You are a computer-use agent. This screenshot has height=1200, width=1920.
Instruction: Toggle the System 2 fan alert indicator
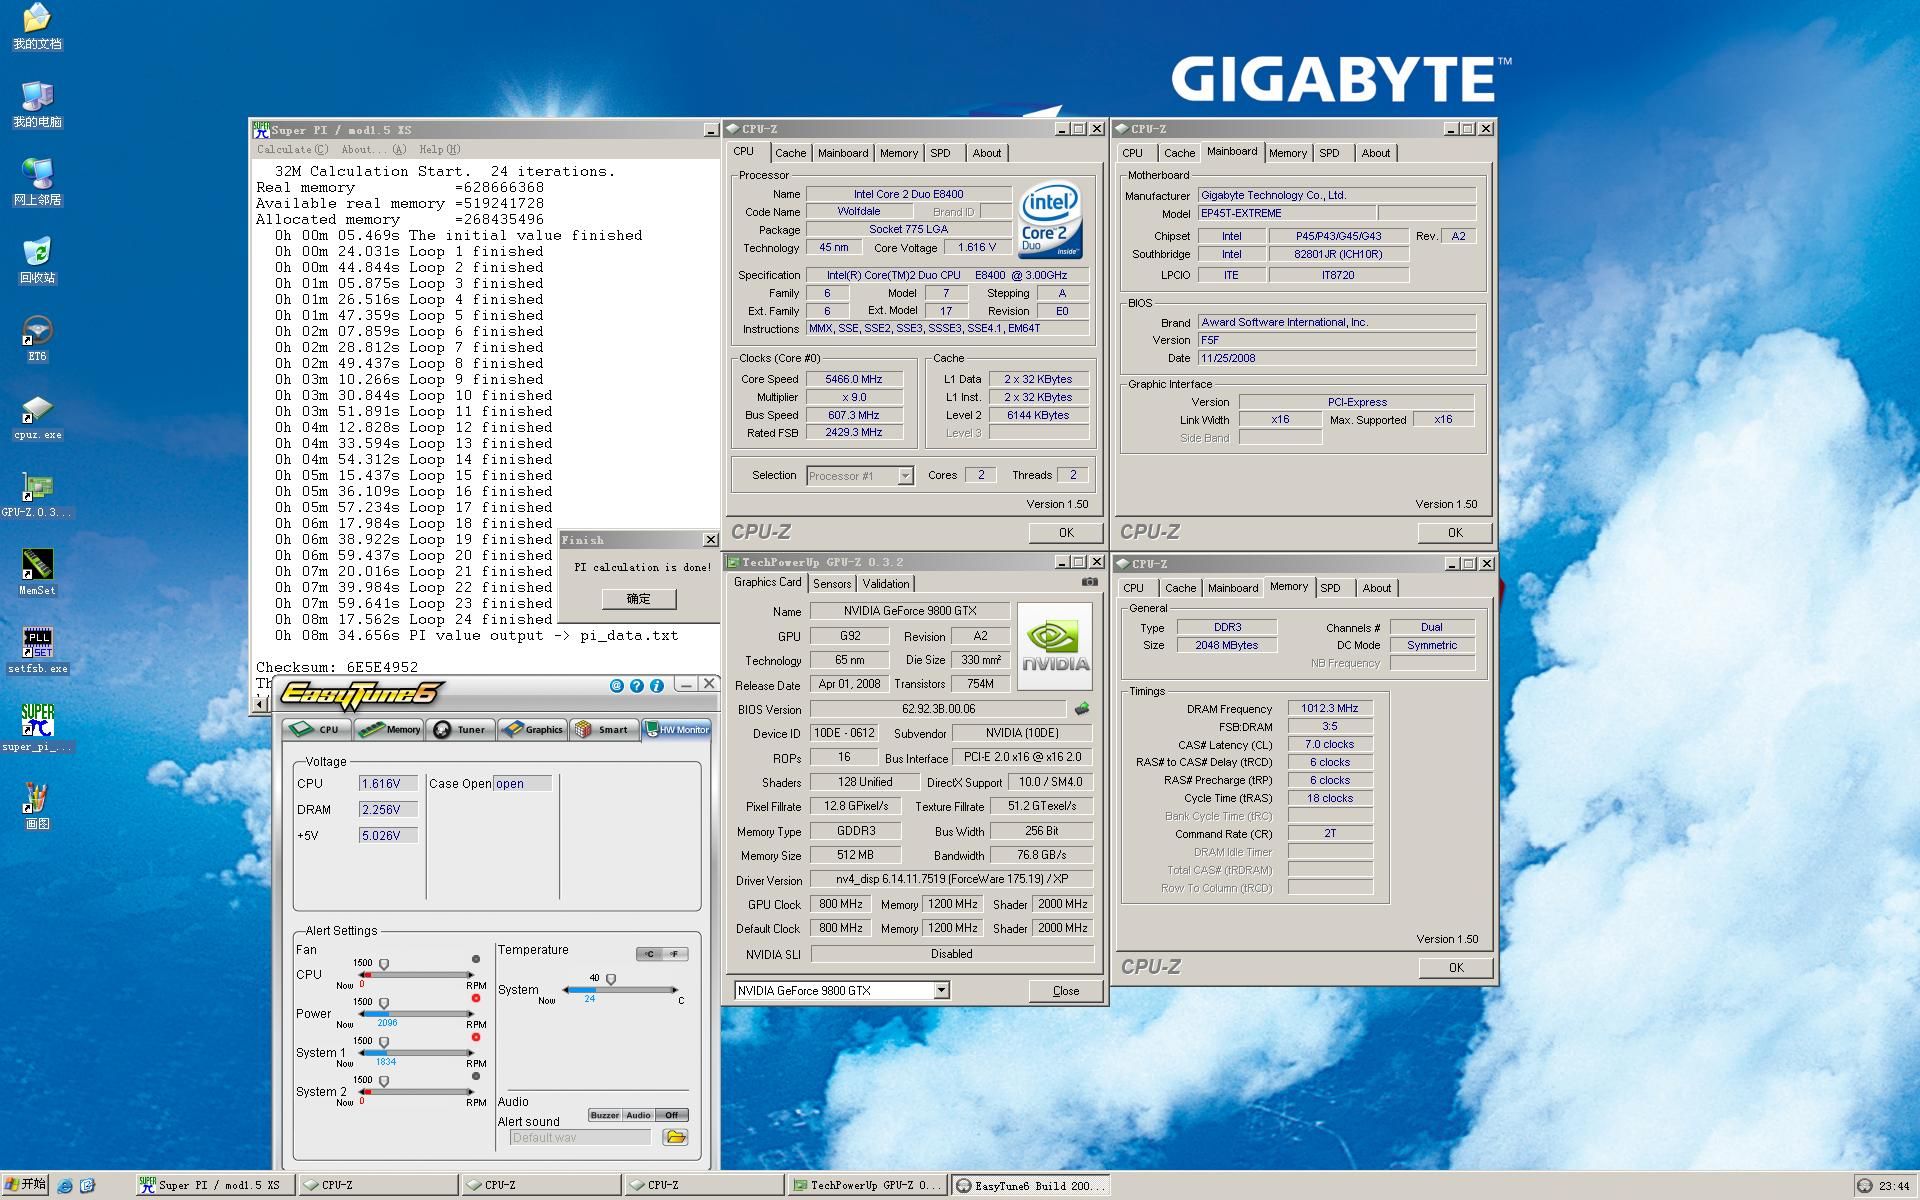coord(476,1076)
